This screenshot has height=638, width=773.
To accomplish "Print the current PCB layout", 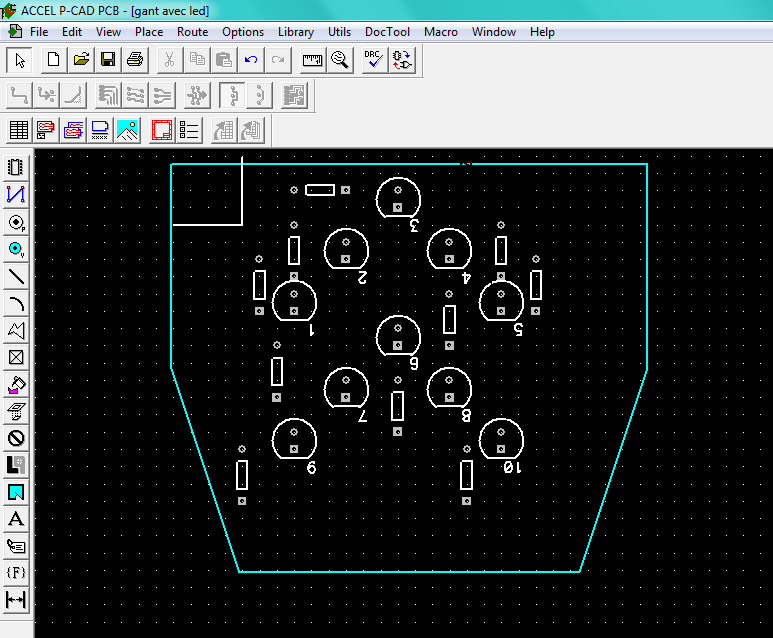I will click(135, 60).
